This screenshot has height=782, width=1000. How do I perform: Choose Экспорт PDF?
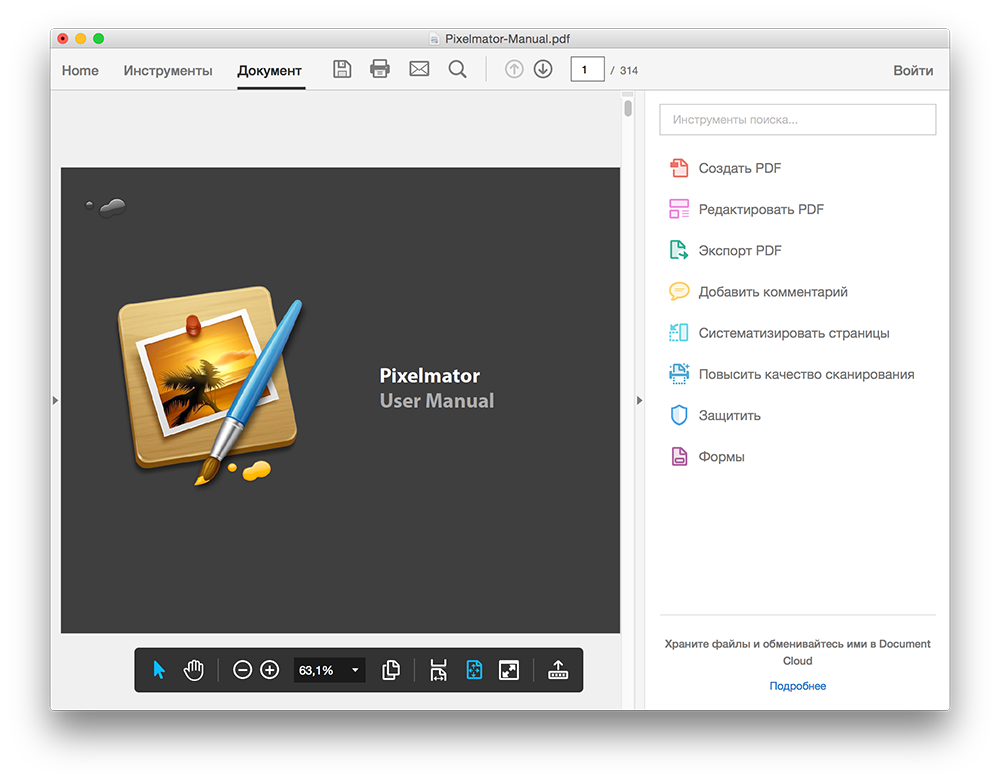[x=740, y=251]
